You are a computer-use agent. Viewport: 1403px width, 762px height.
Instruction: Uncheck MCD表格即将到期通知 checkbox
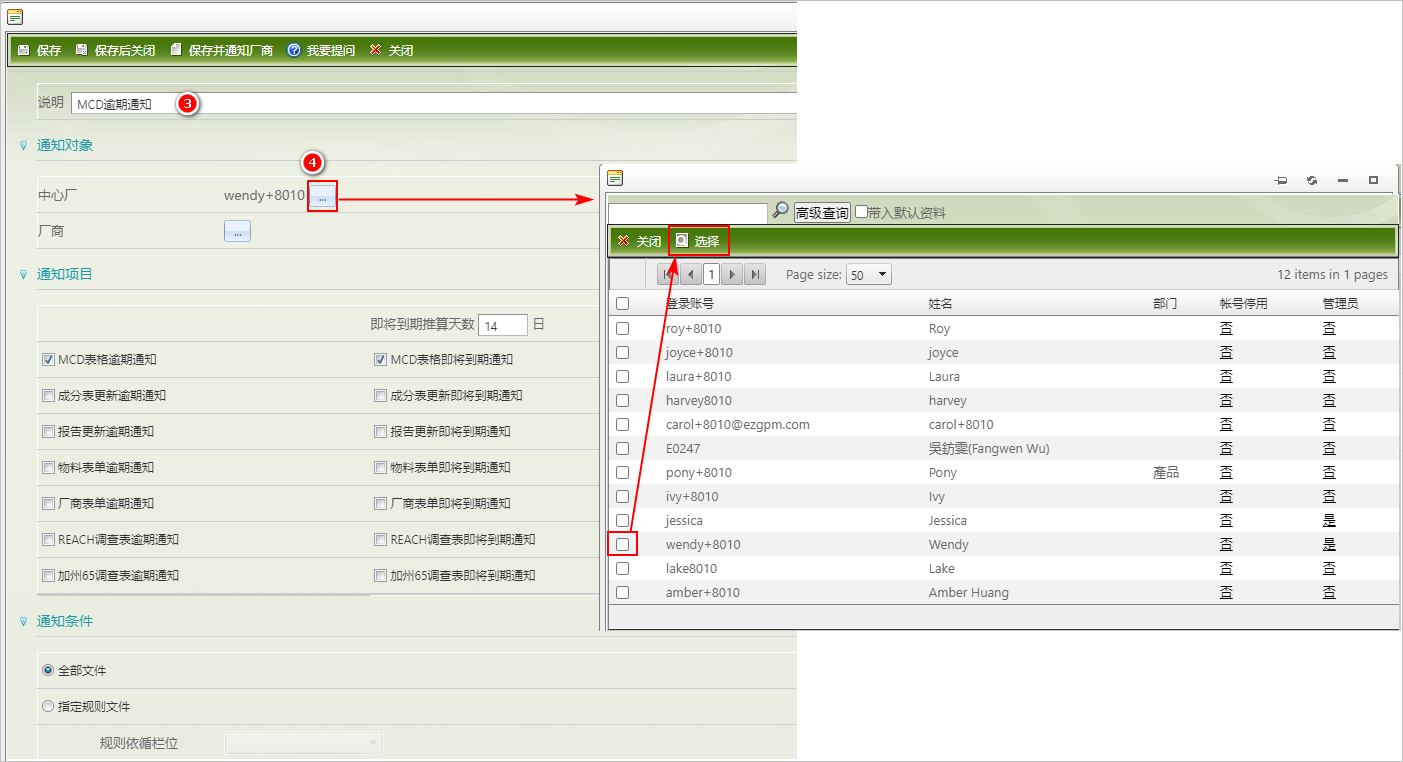380,360
